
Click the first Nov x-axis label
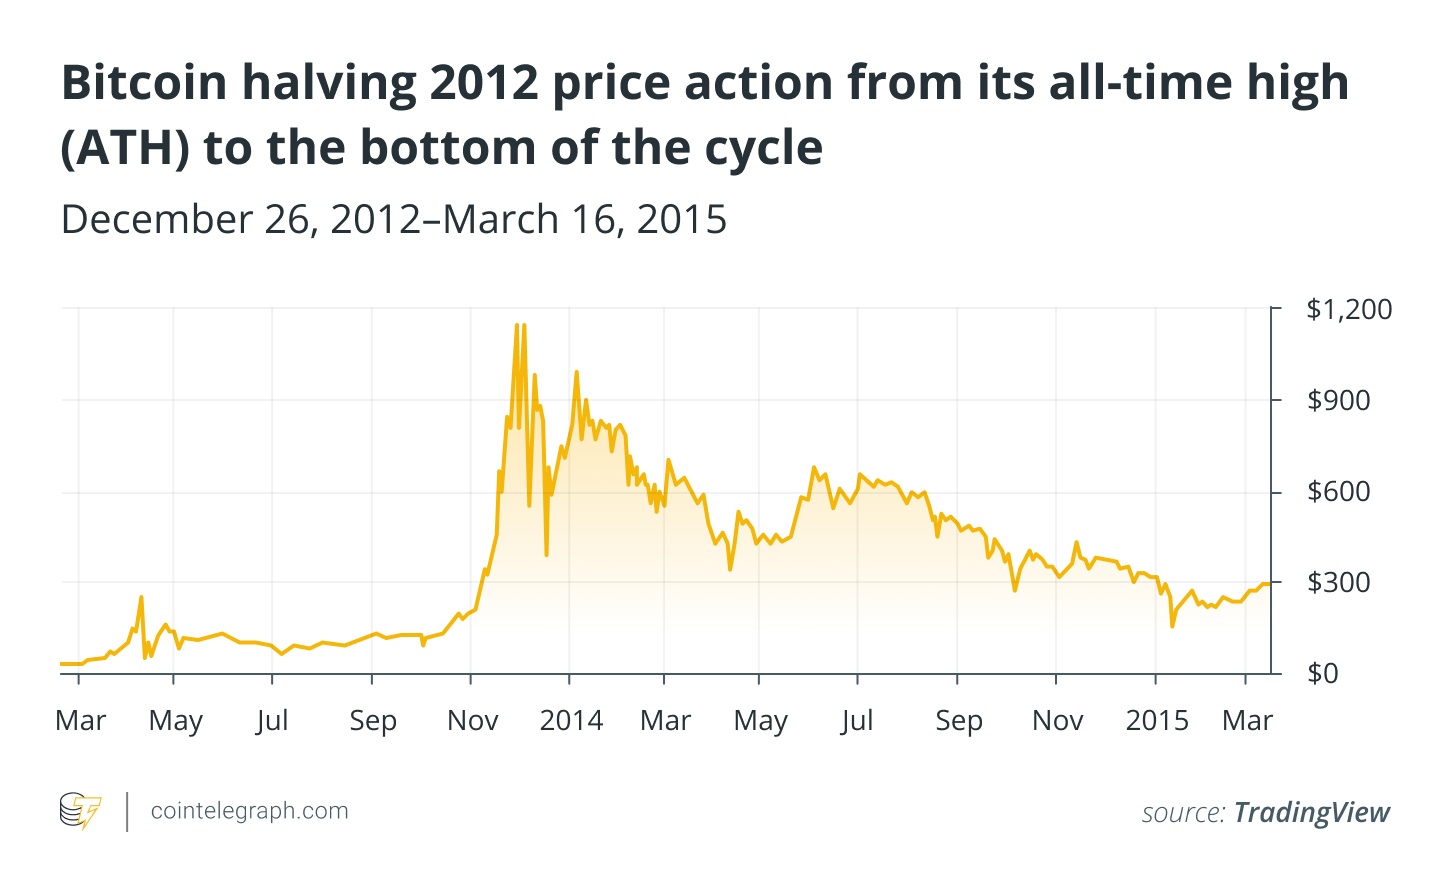click(472, 721)
